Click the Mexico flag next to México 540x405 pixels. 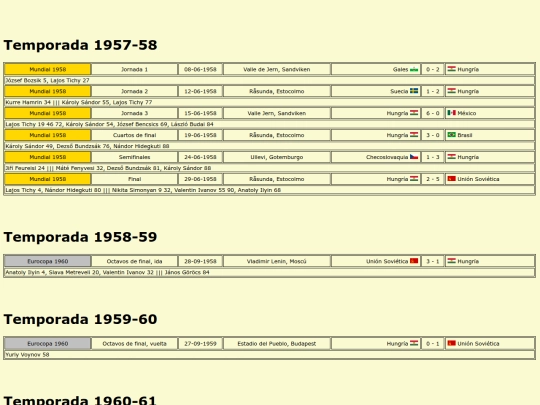pos(451,113)
